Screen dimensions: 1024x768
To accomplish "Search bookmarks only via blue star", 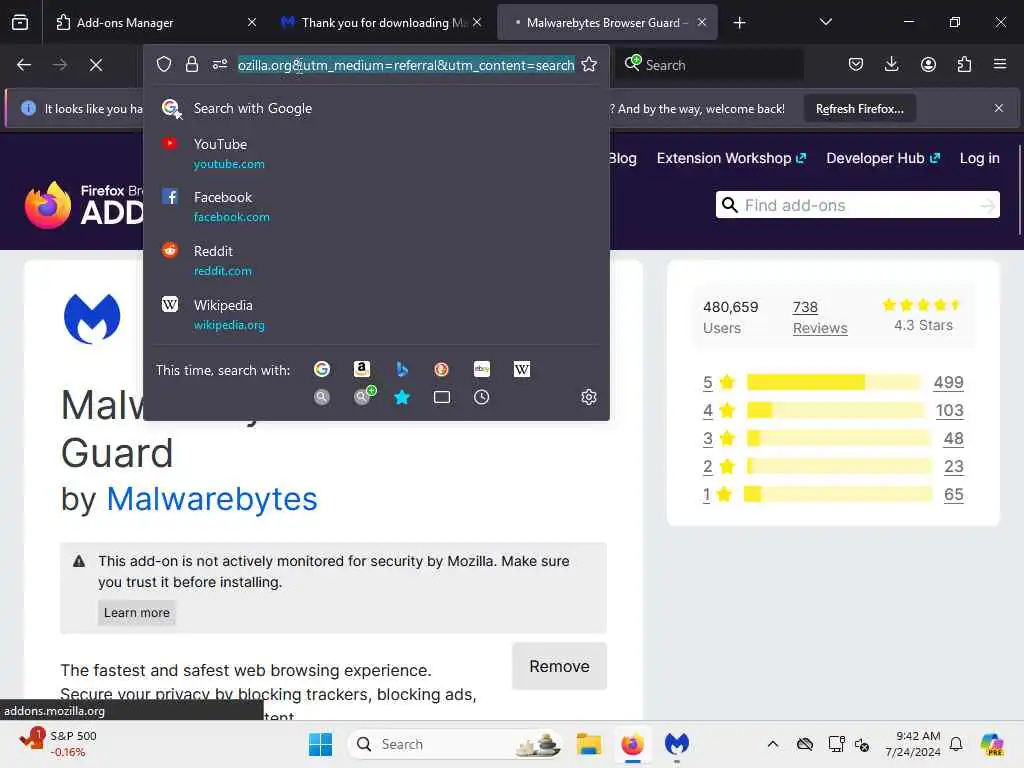I will coord(402,397).
